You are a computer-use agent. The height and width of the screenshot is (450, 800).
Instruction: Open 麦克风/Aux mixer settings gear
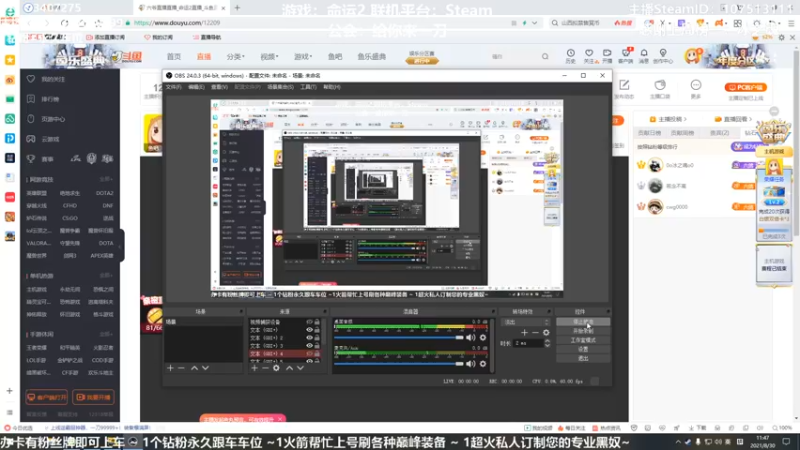pyautogui.click(x=483, y=364)
